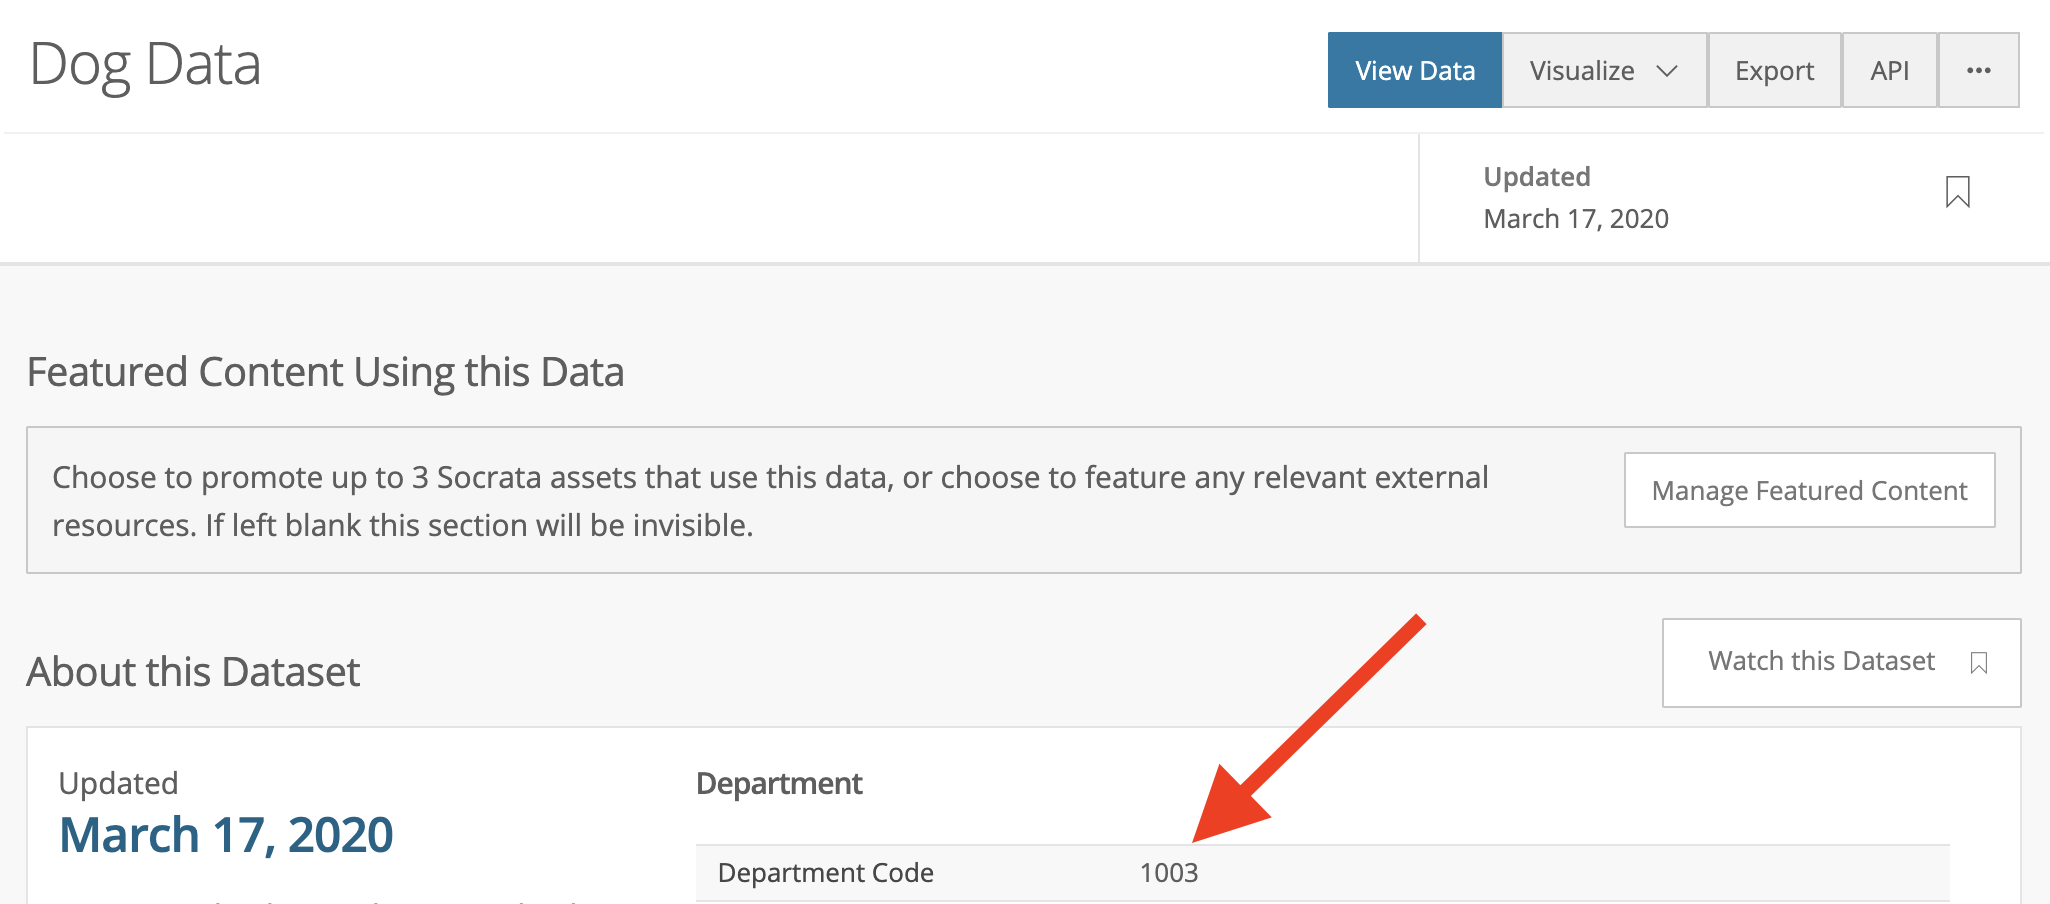Click the chevron arrow next to Visualize
Image resolution: width=2050 pixels, height=904 pixels.
[x=1666, y=71]
